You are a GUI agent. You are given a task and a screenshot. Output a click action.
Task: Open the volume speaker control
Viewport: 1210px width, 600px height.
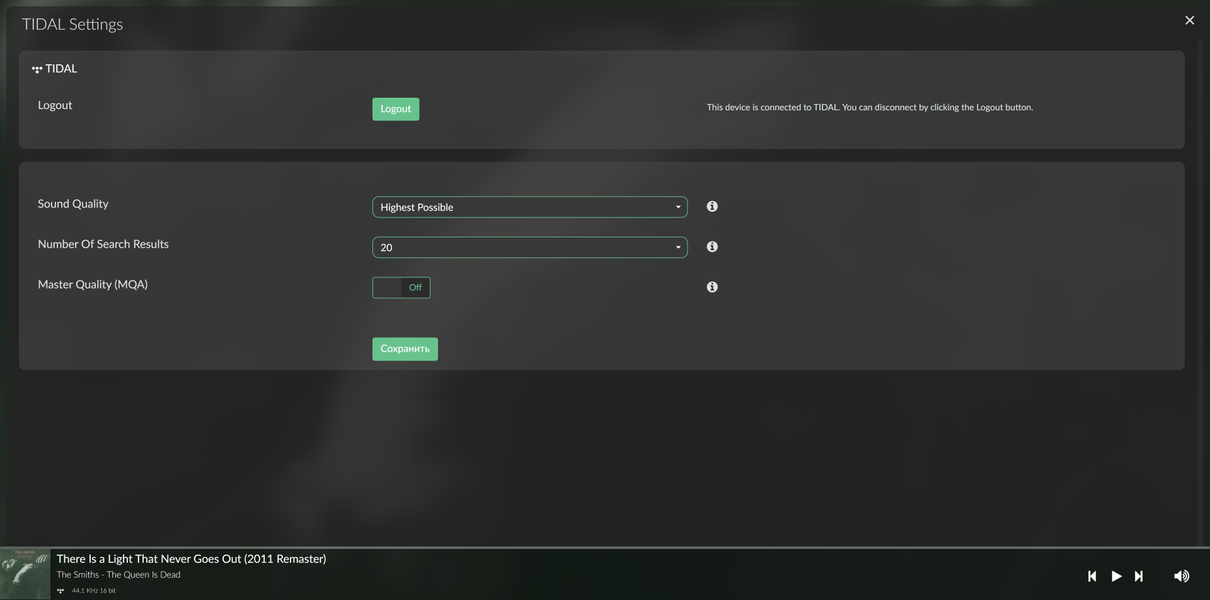(x=1181, y=576)
